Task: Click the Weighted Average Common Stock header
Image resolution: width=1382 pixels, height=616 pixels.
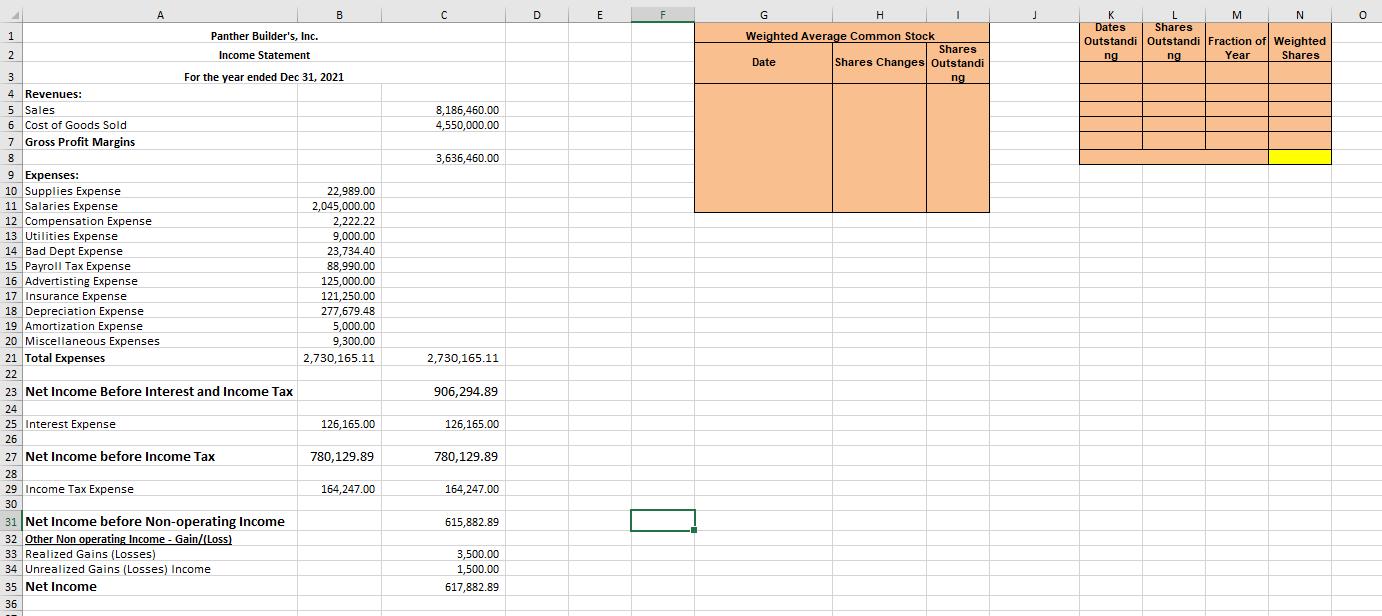Action: [841, 35]
